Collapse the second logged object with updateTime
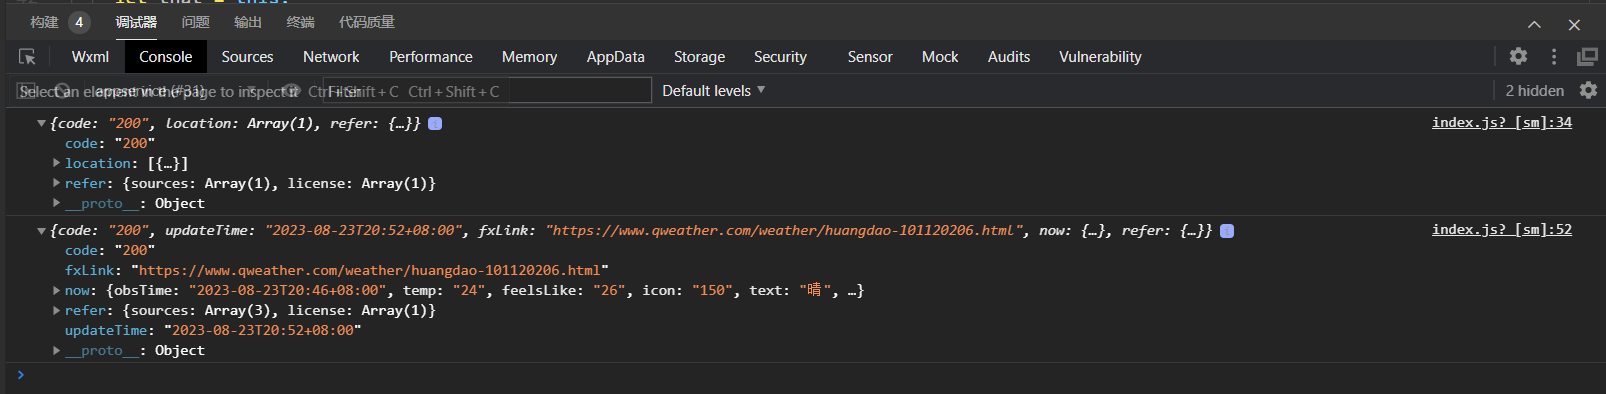 (x=41, y=230)
